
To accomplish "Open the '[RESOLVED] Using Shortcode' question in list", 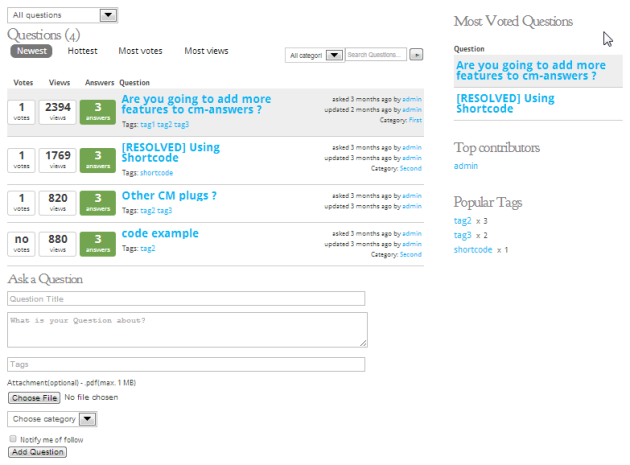I will (170, 152).
